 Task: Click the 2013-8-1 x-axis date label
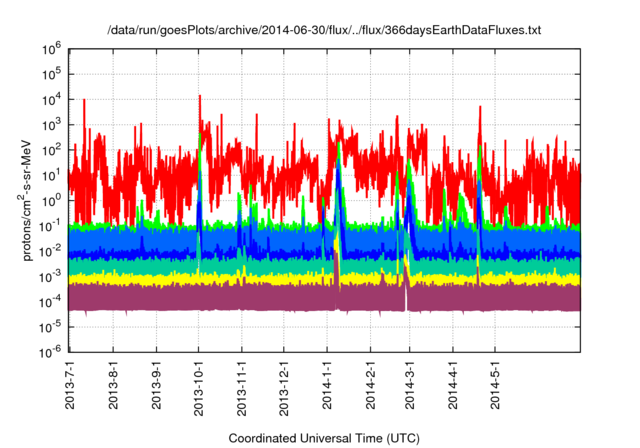pos(113,385)
